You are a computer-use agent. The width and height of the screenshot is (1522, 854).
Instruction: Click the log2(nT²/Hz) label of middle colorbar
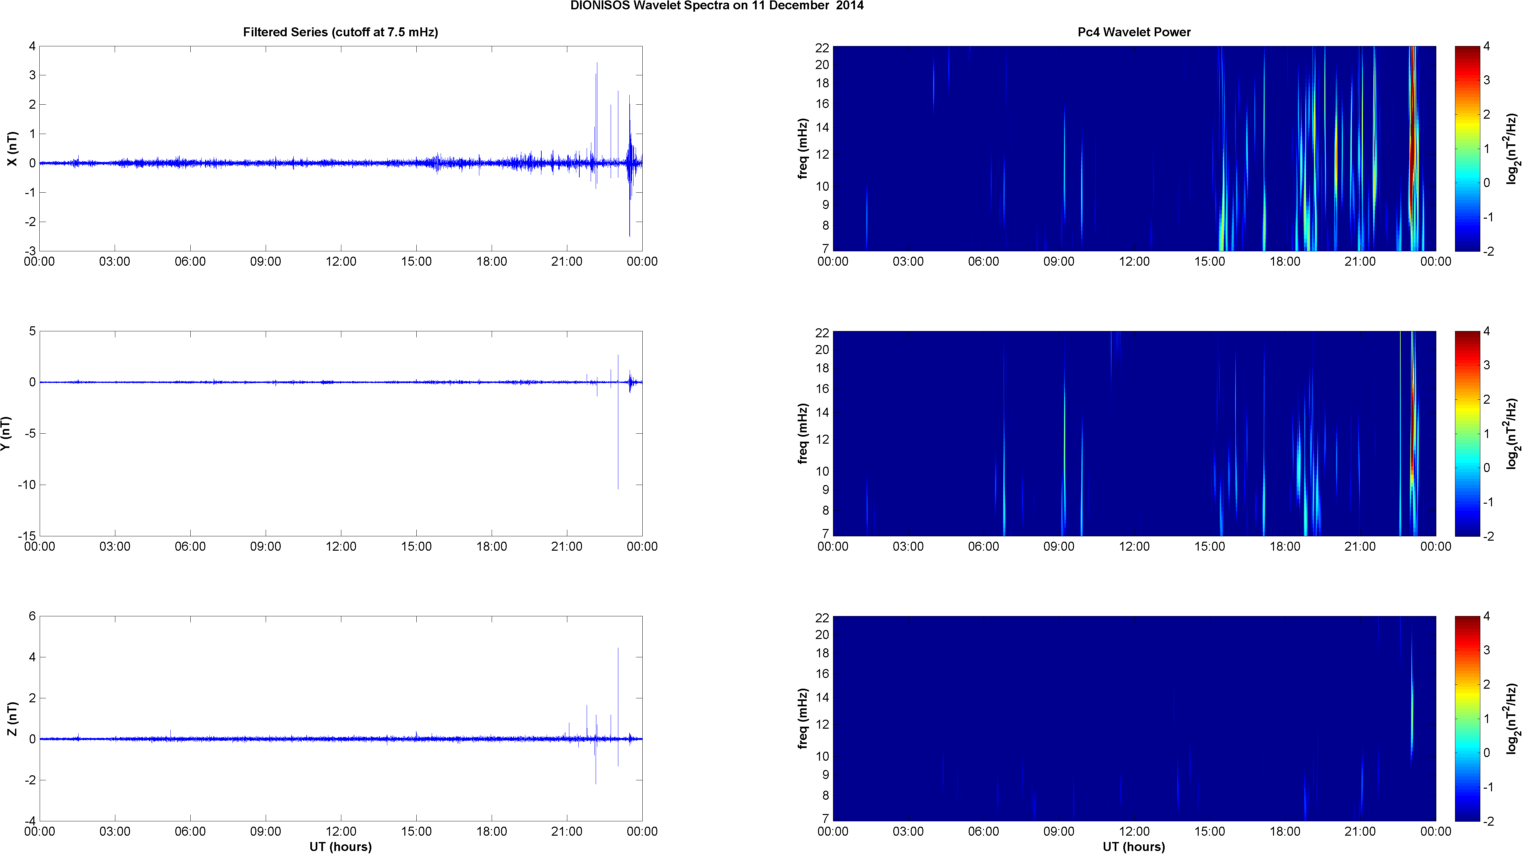[1513, 434]
